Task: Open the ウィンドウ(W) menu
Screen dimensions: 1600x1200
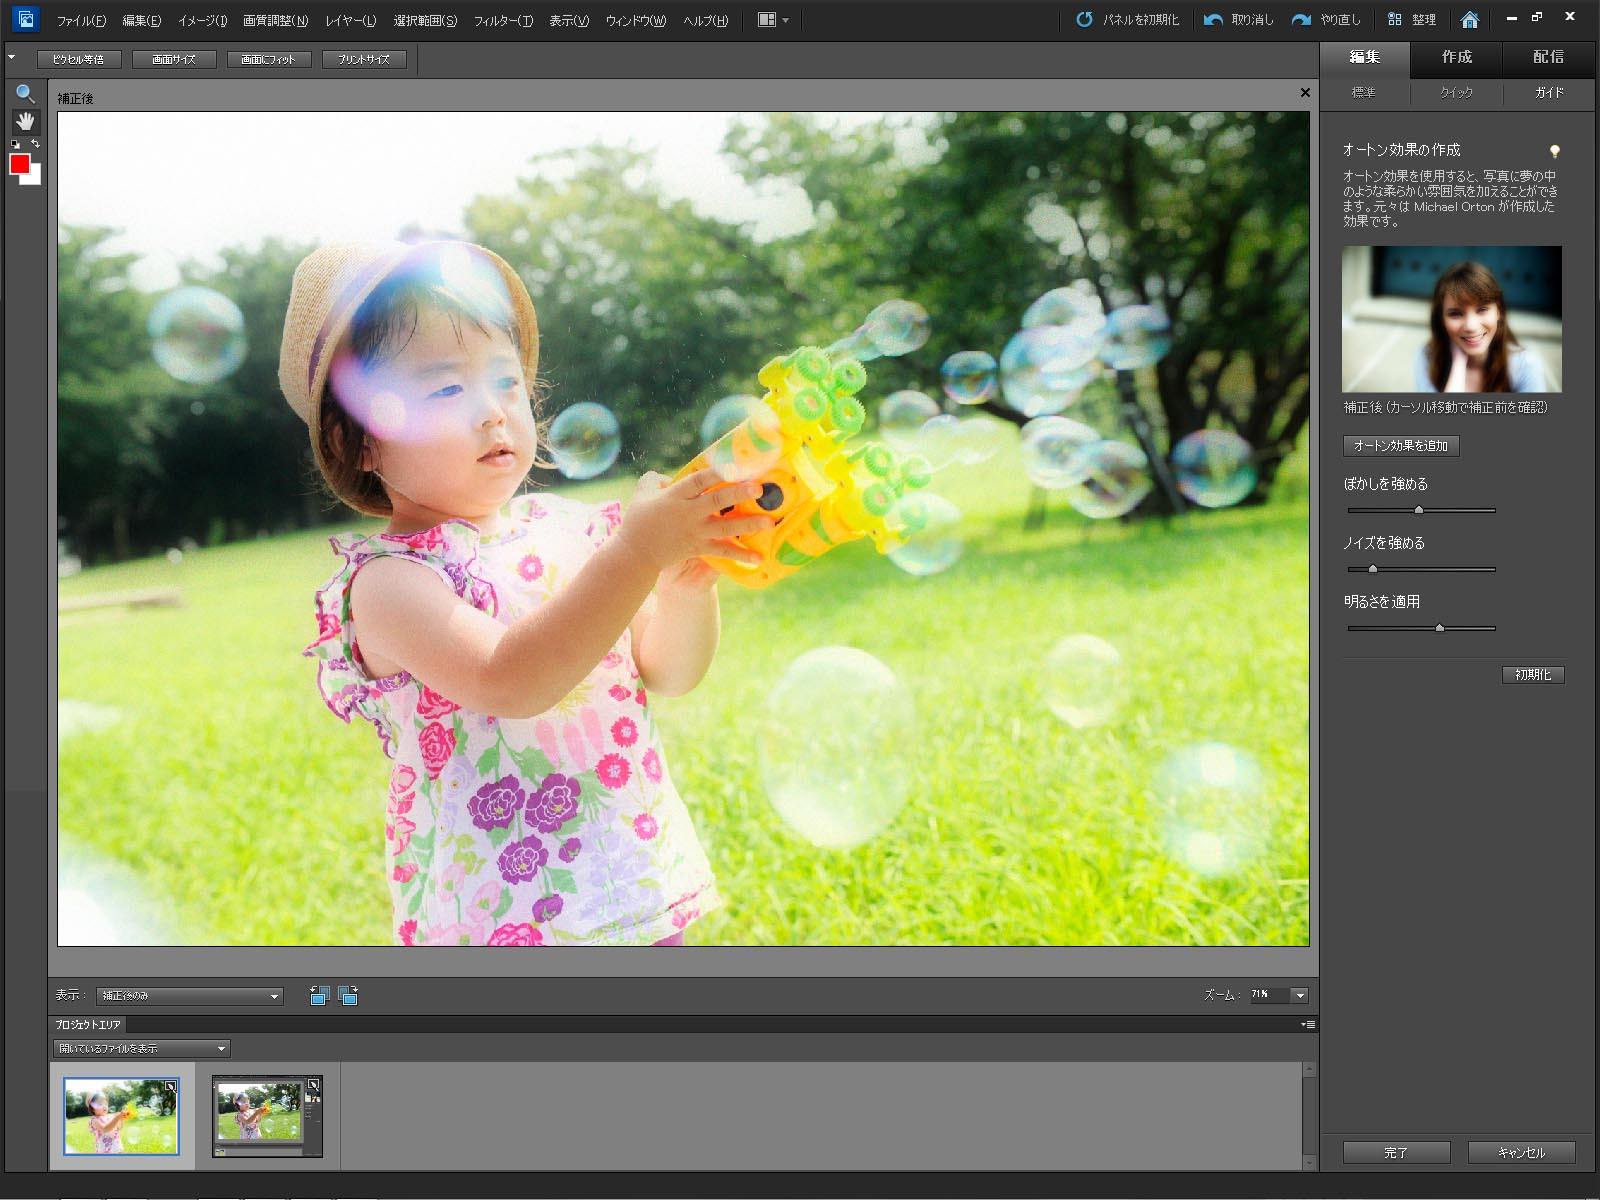Action: click(636, 20)
